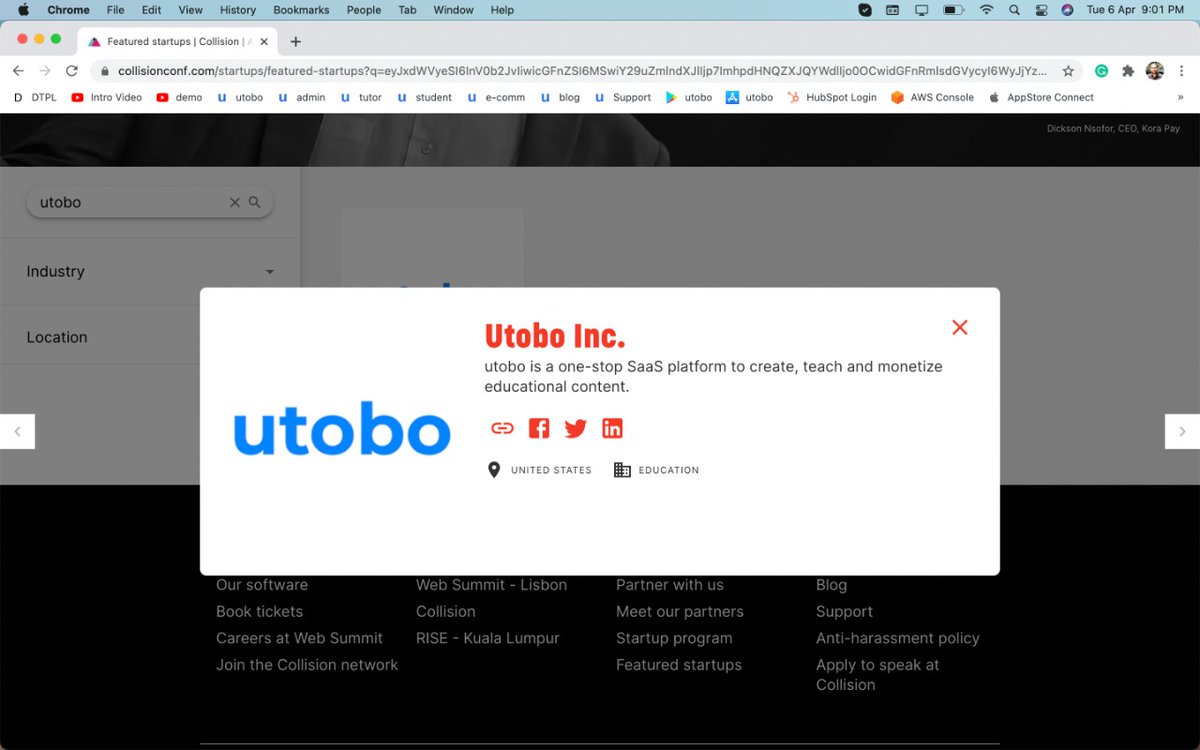Open the admin bookmark
Image resolution: width=1200 pixels, height=750 pixels.
click(302, 97)
